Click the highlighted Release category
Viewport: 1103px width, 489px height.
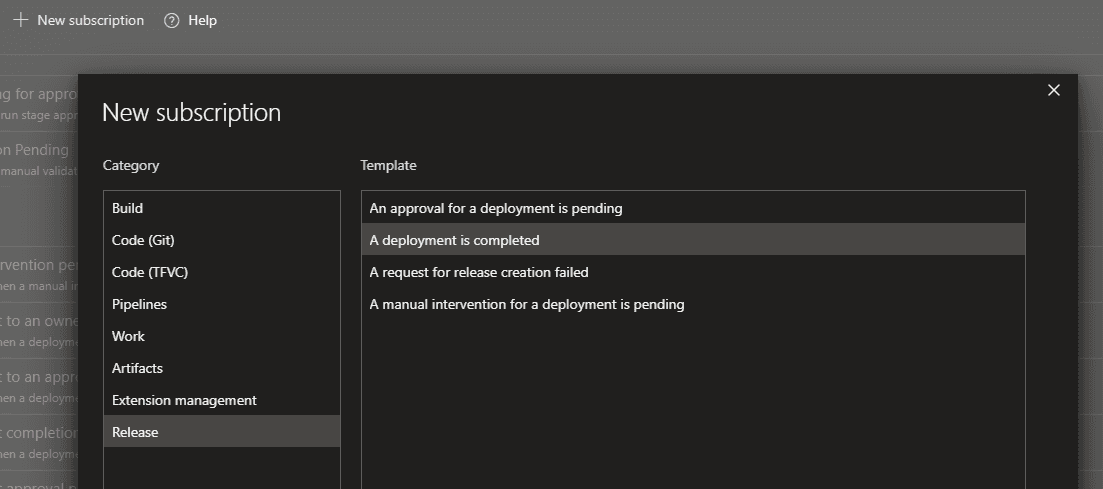click(135, 432)
